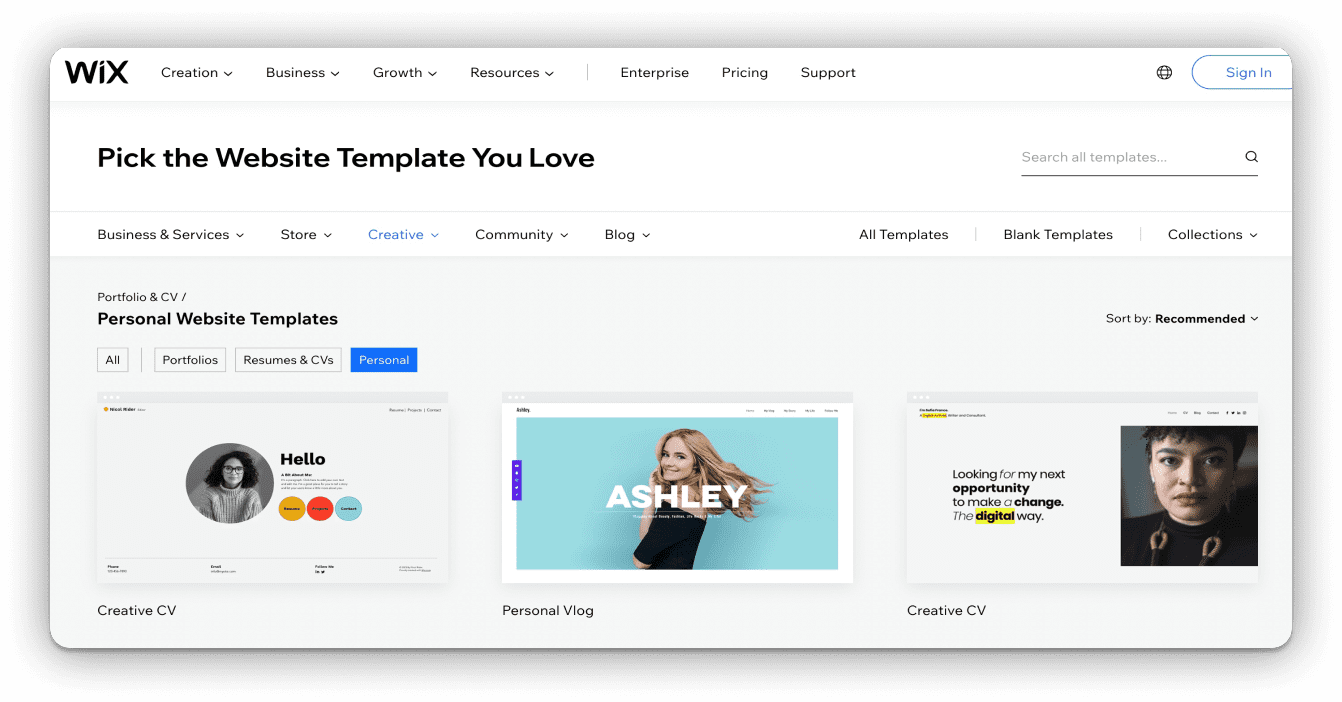
Task: Expand the Collections dropdown
Action: point(1211,234)
